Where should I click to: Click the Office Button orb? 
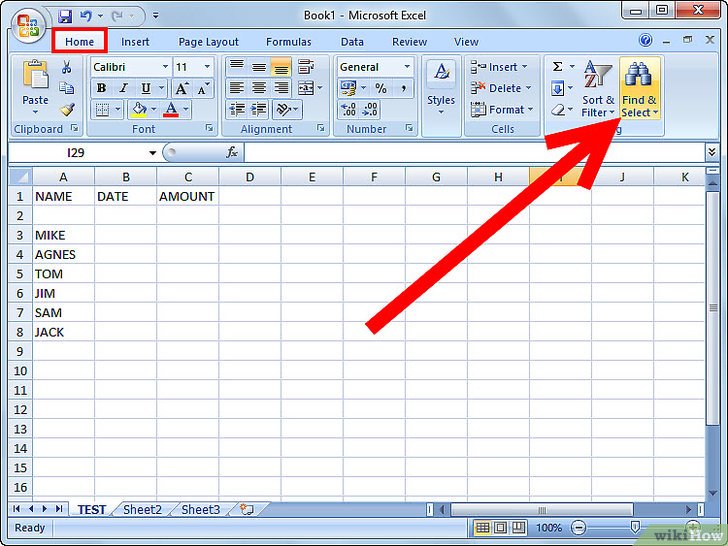(x=28, y=26)
